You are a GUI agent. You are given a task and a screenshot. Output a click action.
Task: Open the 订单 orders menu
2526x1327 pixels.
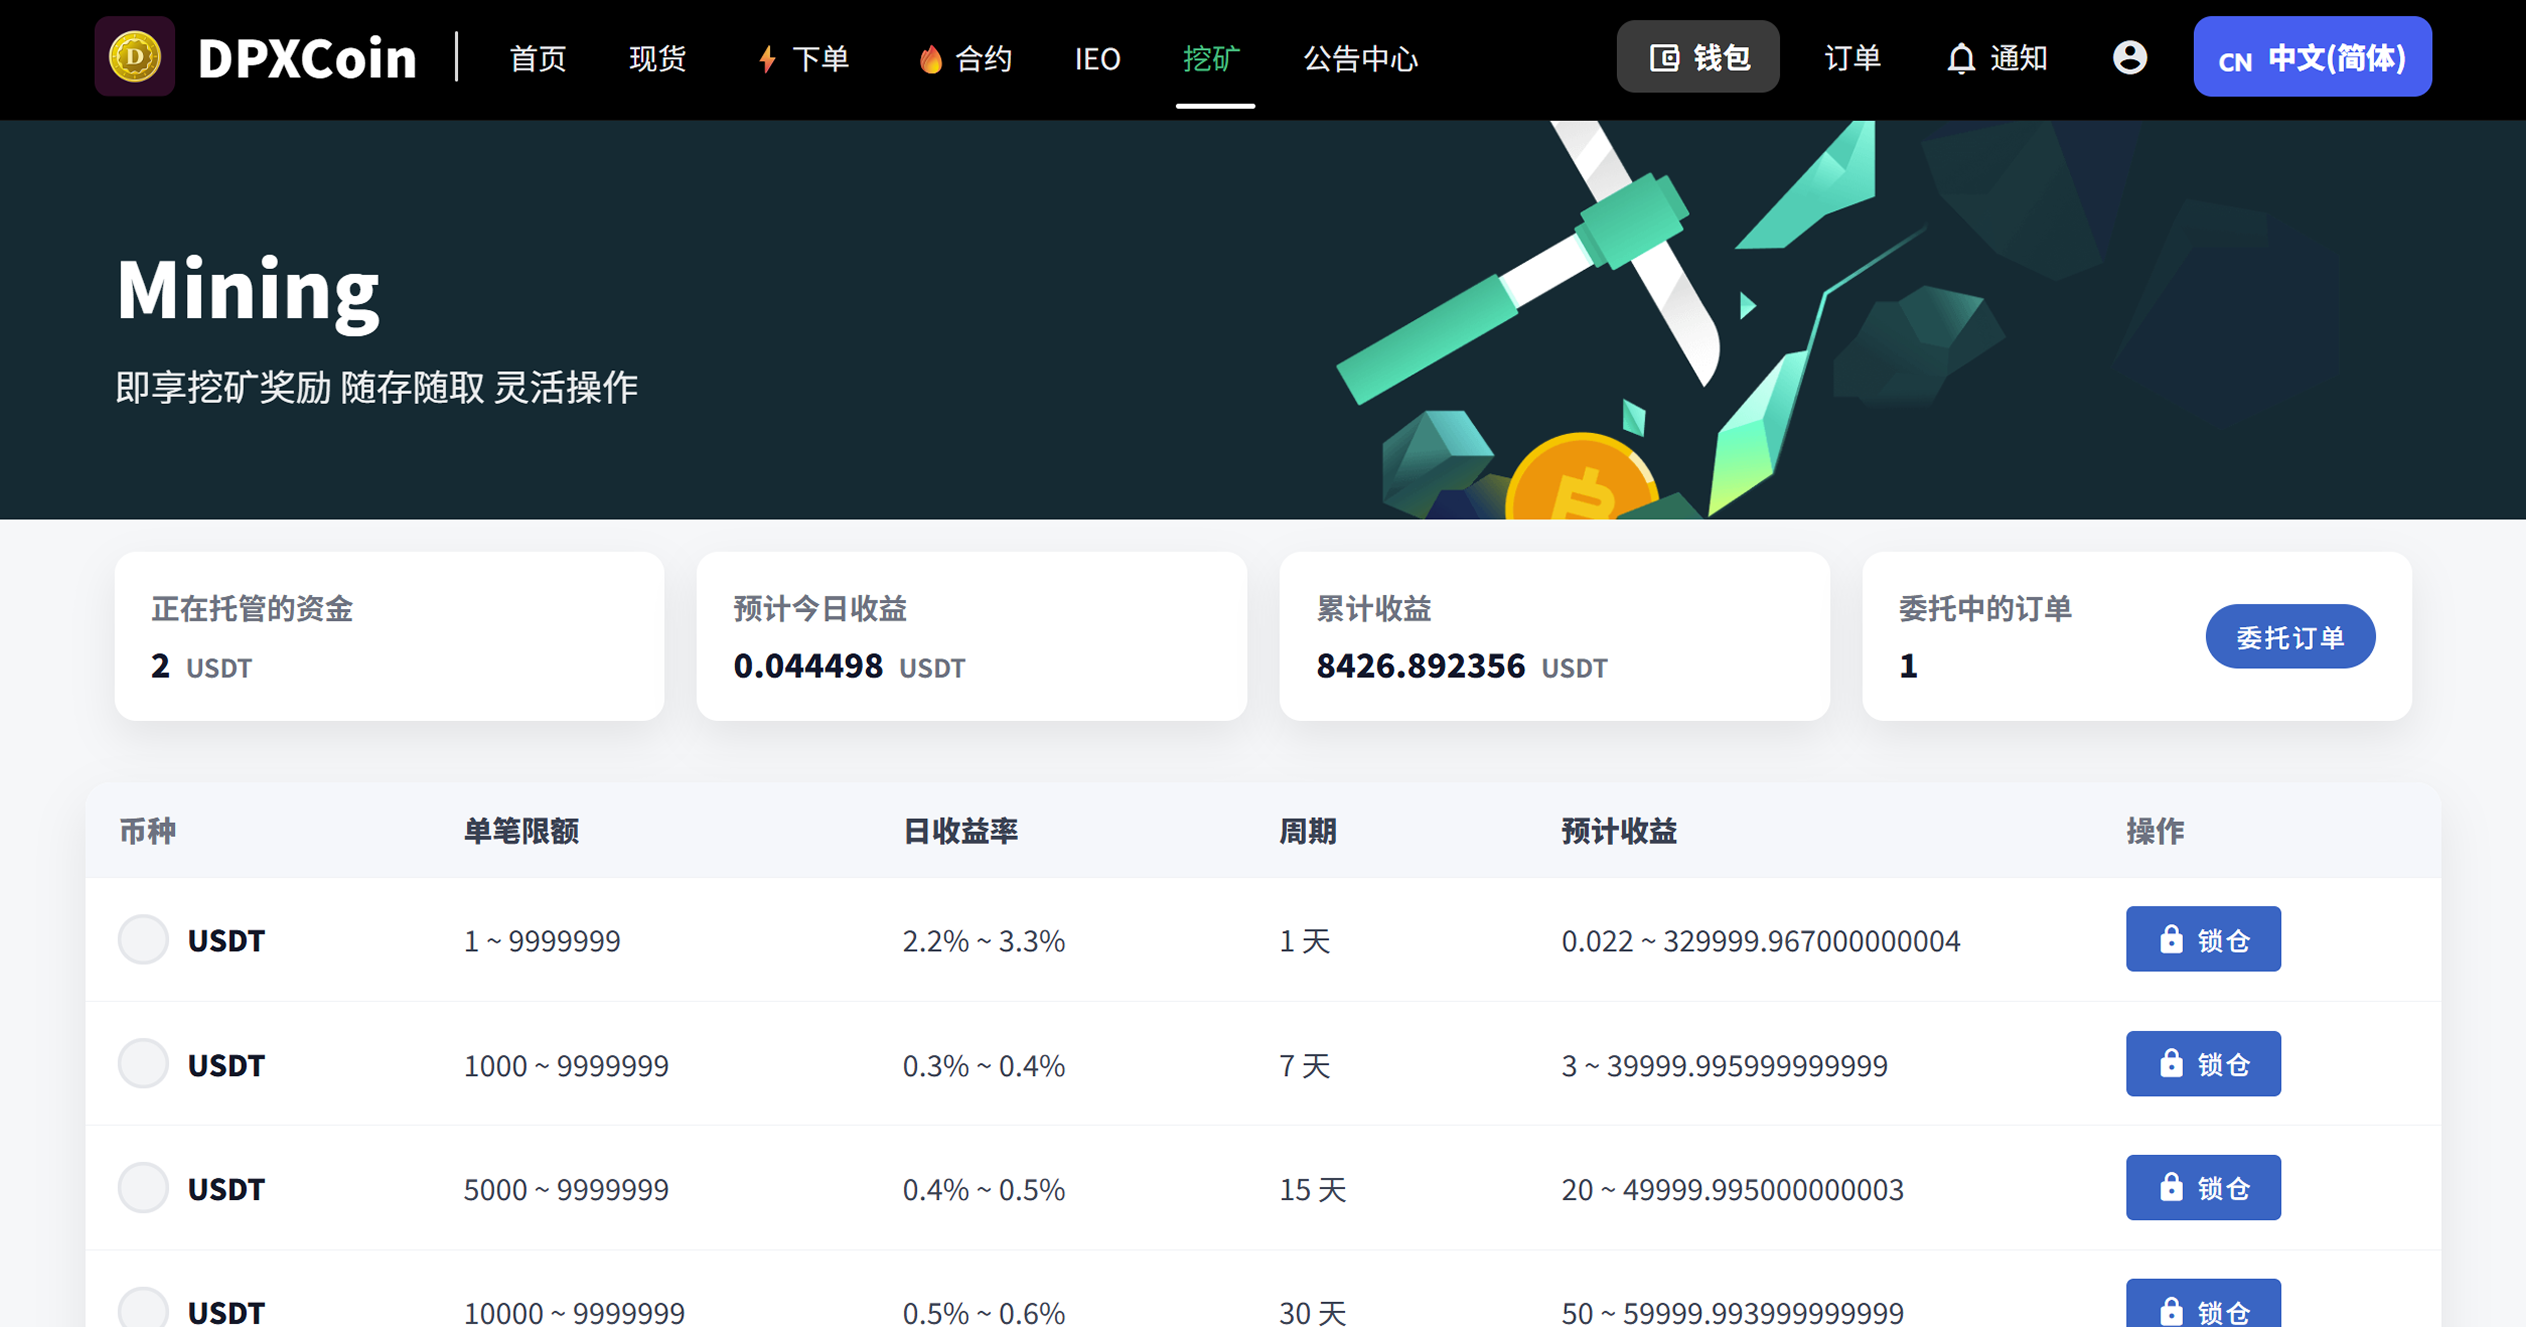pos(1852,58)
